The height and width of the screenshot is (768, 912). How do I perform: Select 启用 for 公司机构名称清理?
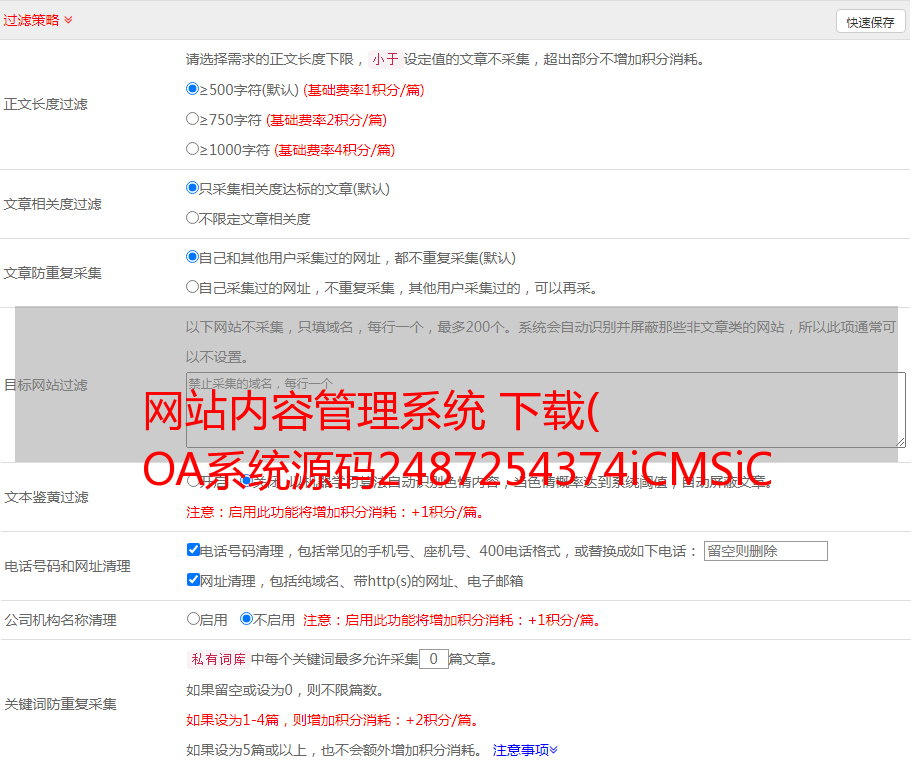[x=193, y=619]
